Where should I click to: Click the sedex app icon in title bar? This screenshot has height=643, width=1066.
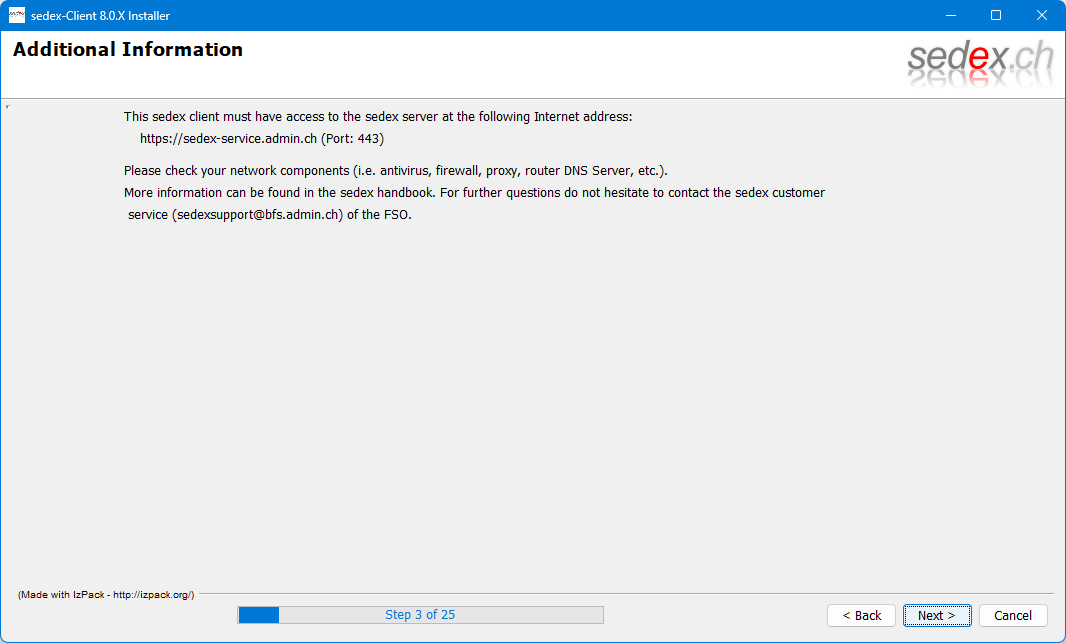(17, 15)
